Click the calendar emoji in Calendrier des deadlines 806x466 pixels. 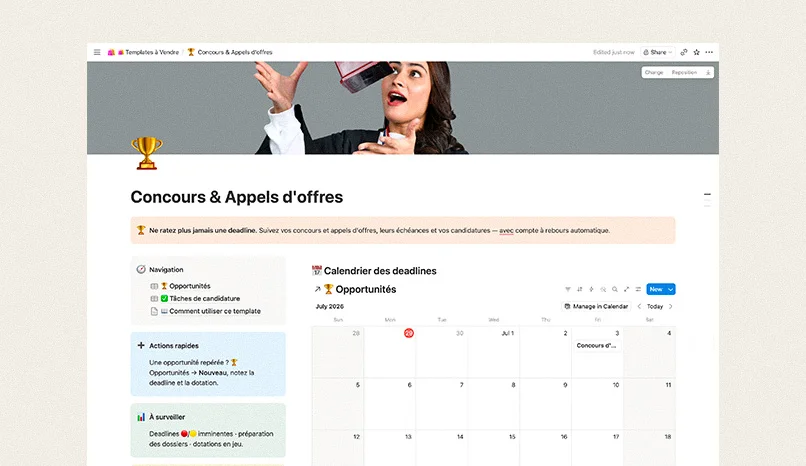(317, 271)
